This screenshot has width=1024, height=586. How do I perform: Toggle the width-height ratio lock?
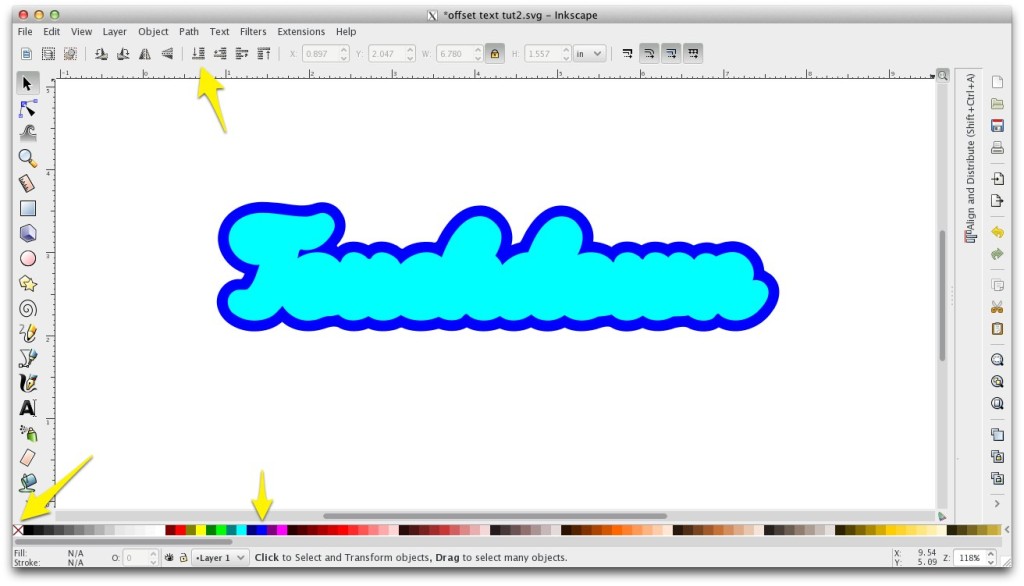[497, 53]
